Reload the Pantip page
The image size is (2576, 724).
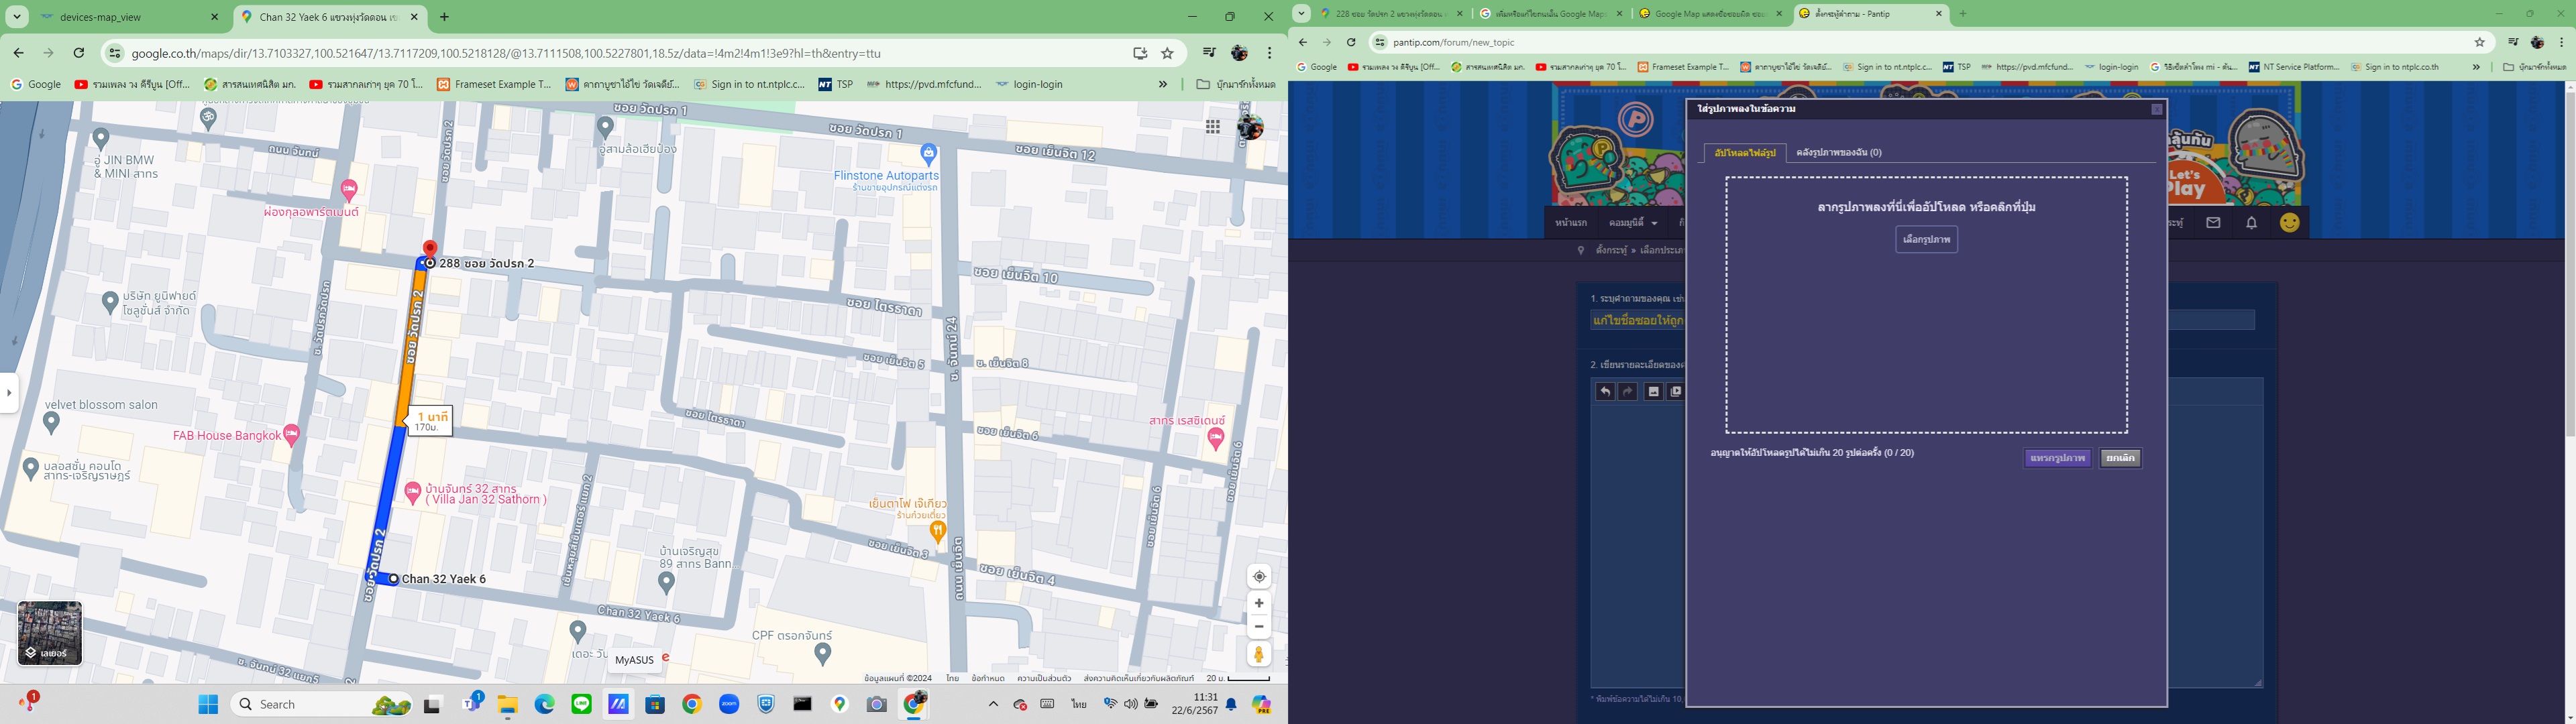(x=1351, y=42)
